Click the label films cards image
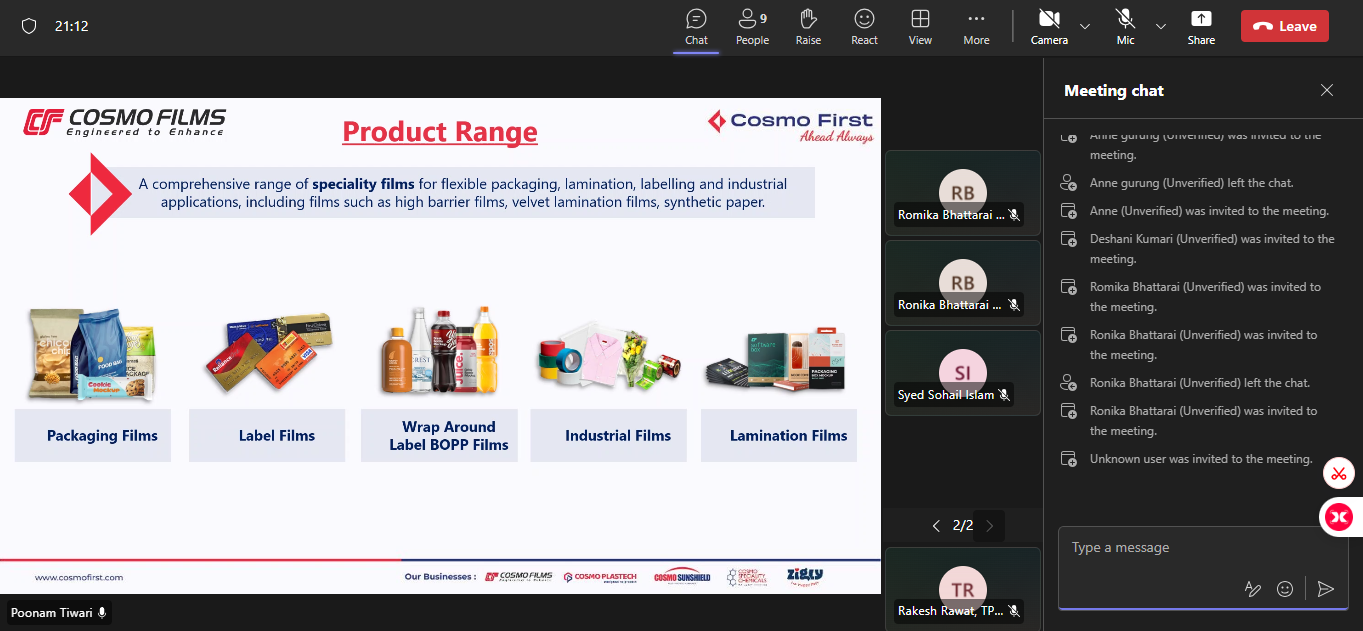 267,353
